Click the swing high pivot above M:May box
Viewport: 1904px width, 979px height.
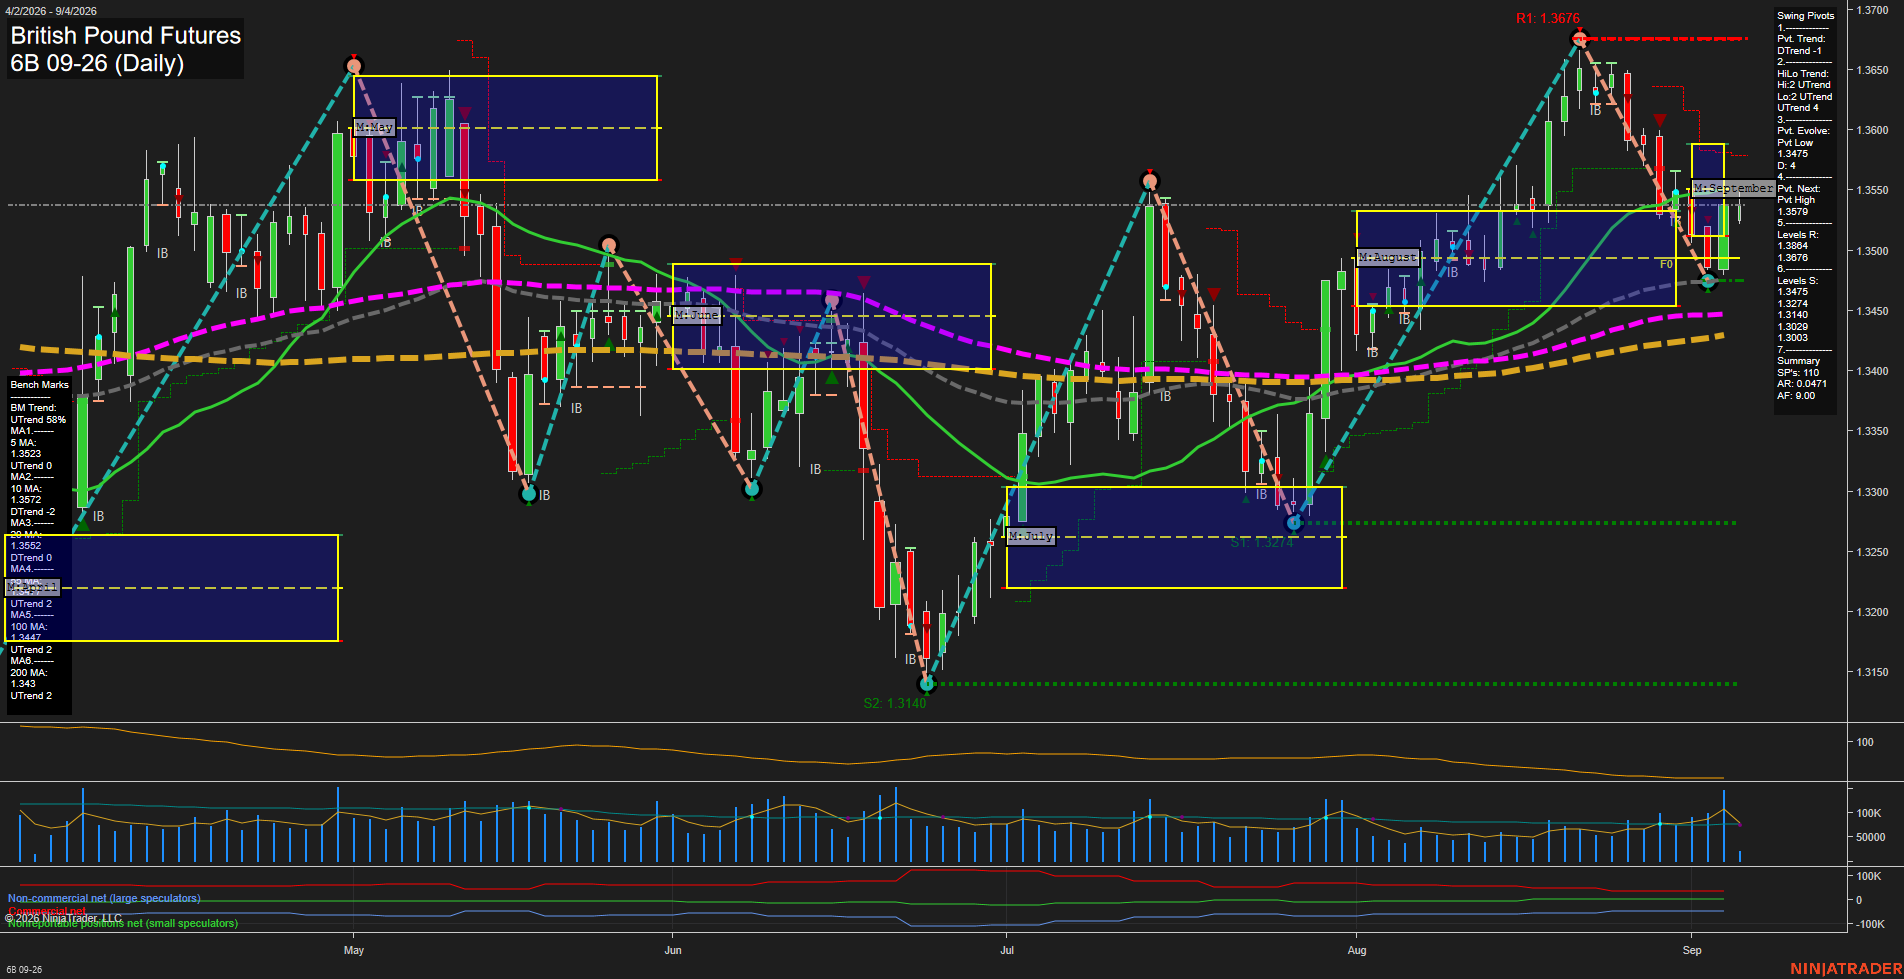354,66
